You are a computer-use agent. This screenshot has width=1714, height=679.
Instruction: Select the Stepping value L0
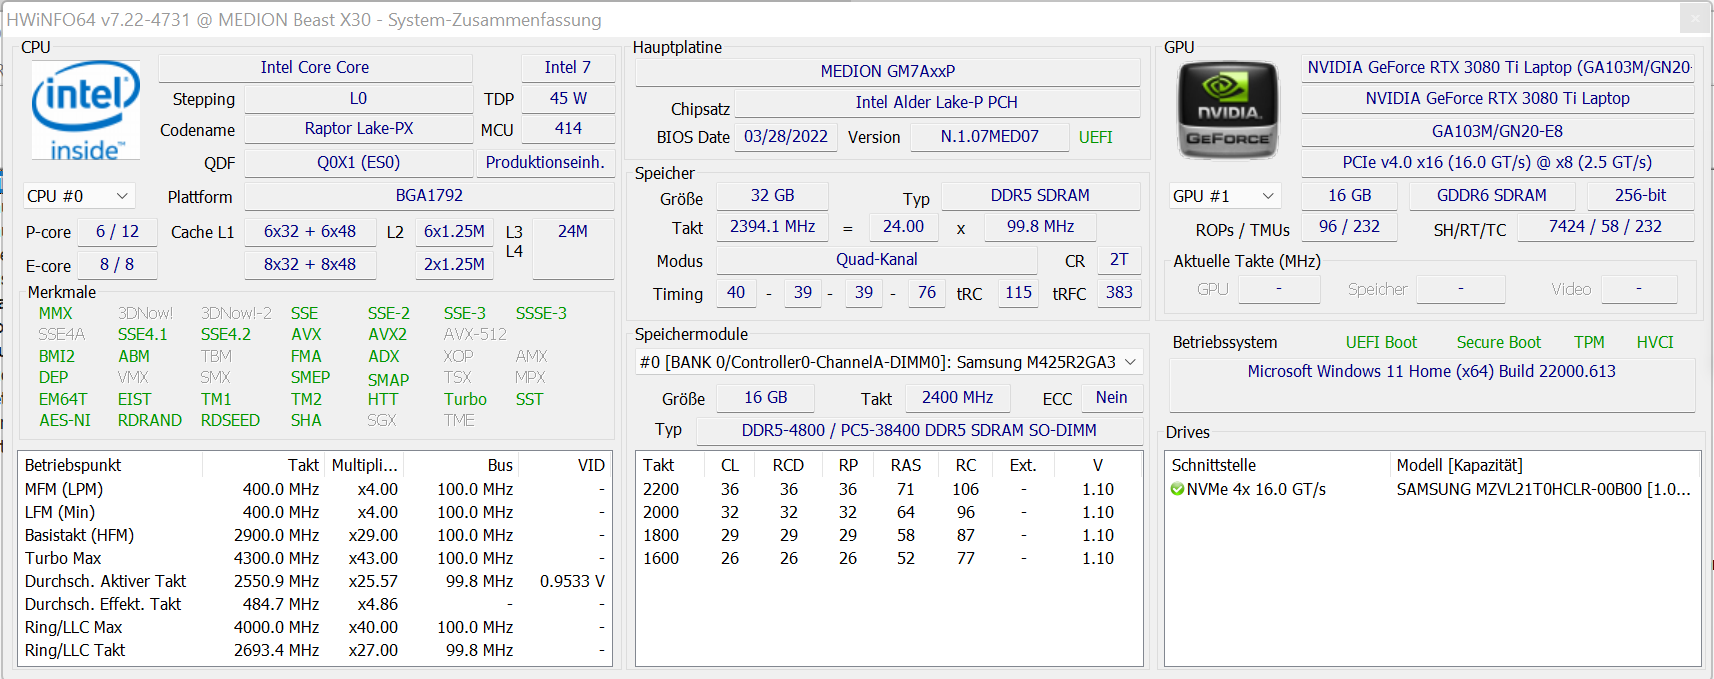point(358,99)
